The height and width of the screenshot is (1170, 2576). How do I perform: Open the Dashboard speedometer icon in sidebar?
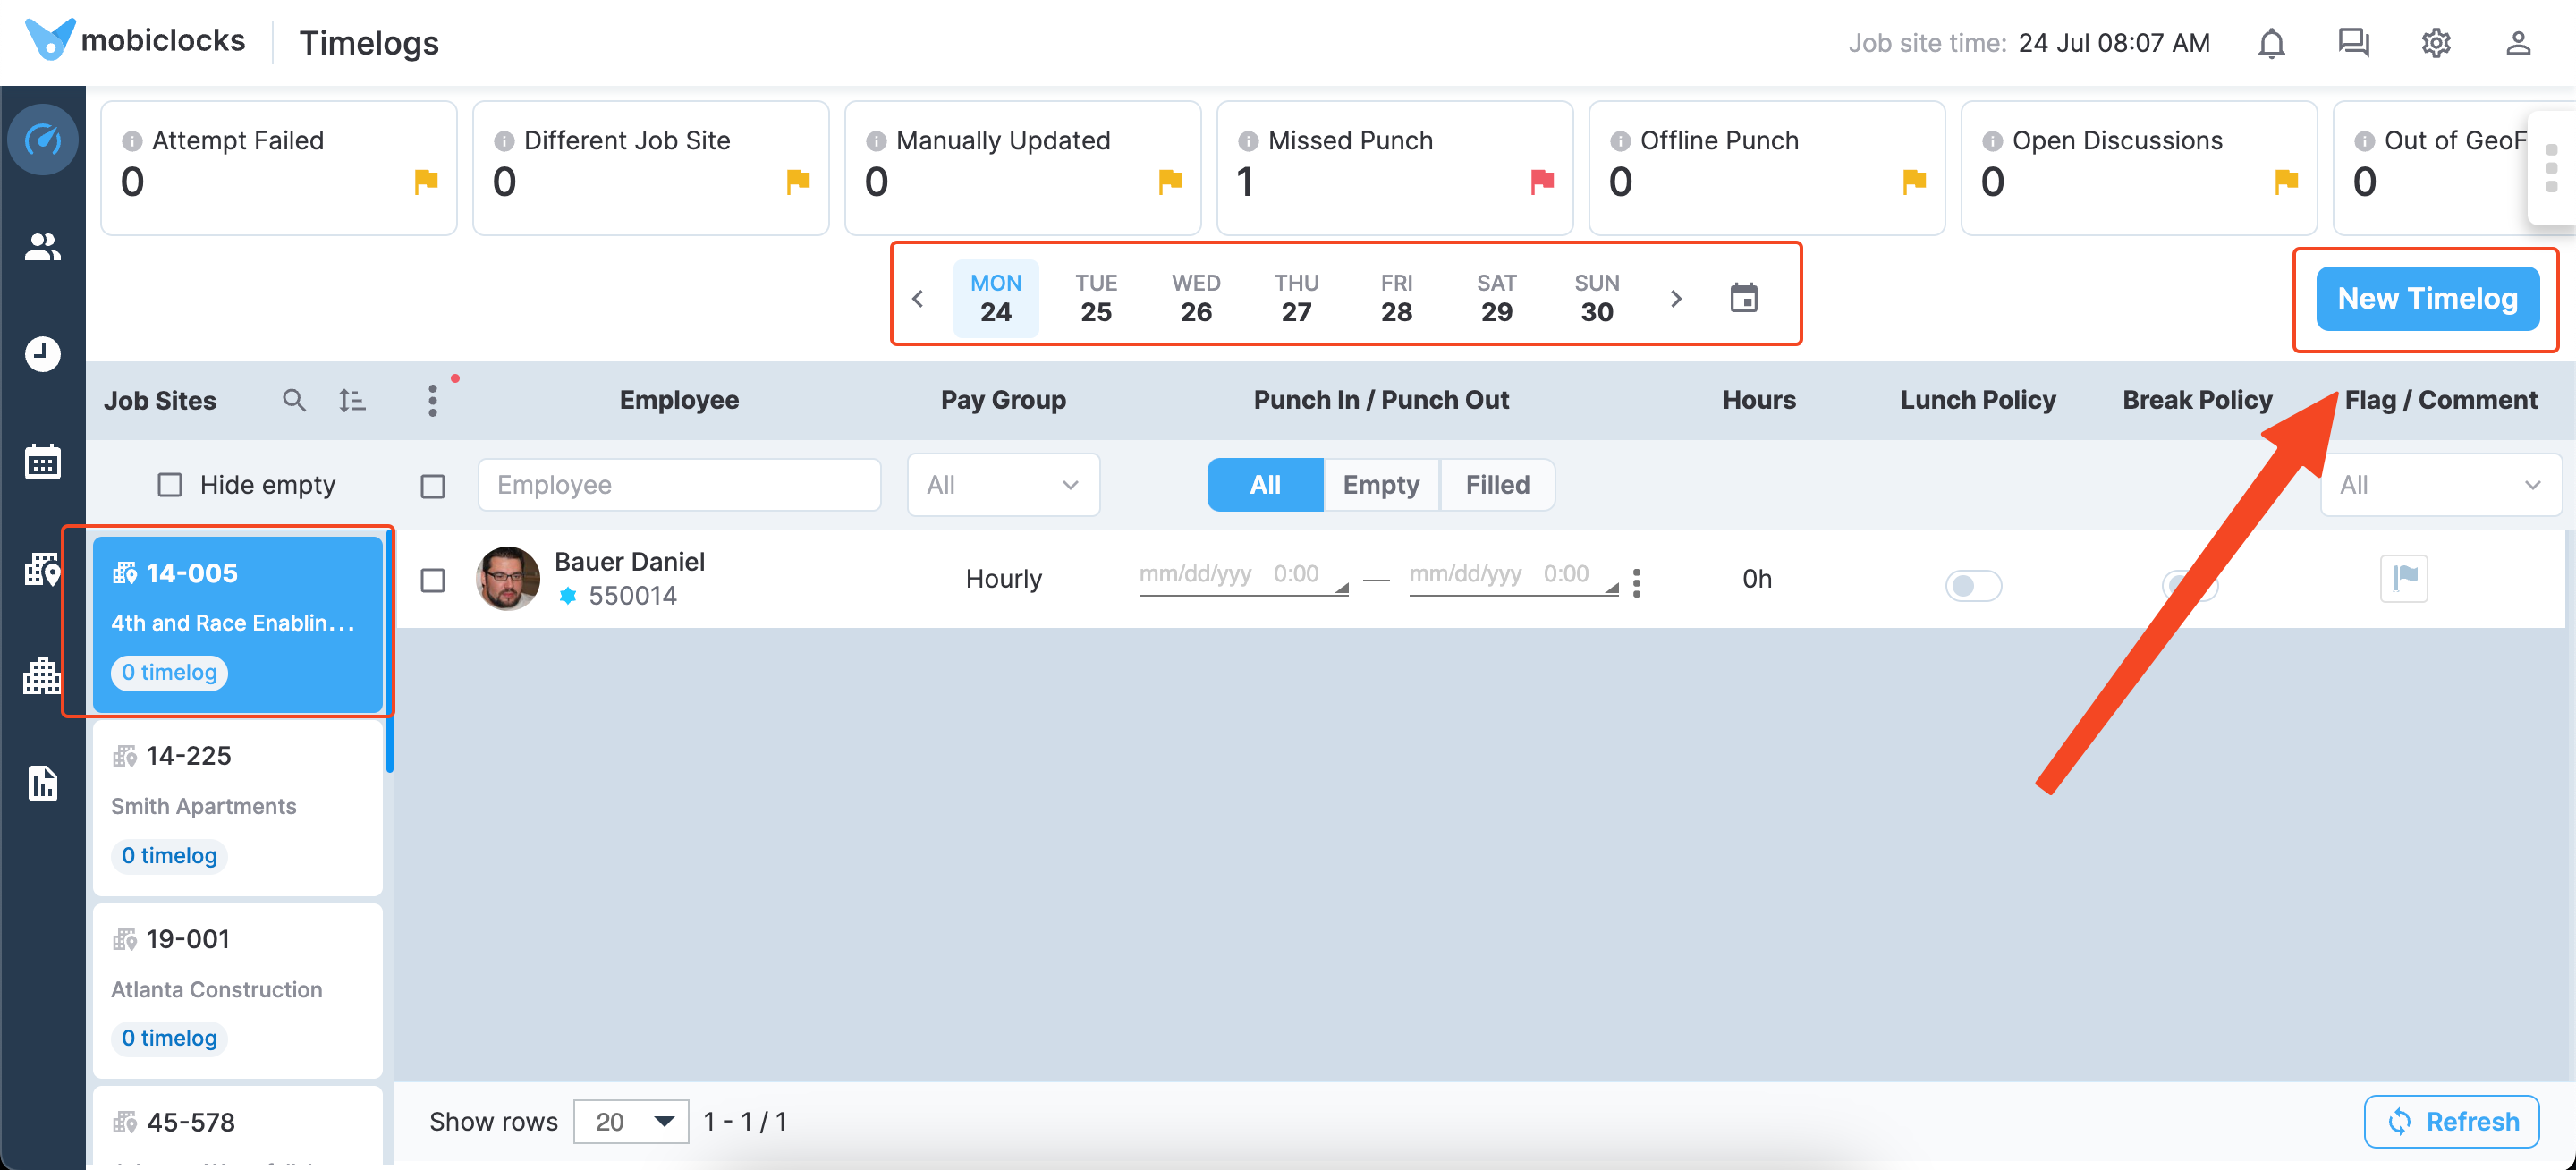[x=43, y=140]
